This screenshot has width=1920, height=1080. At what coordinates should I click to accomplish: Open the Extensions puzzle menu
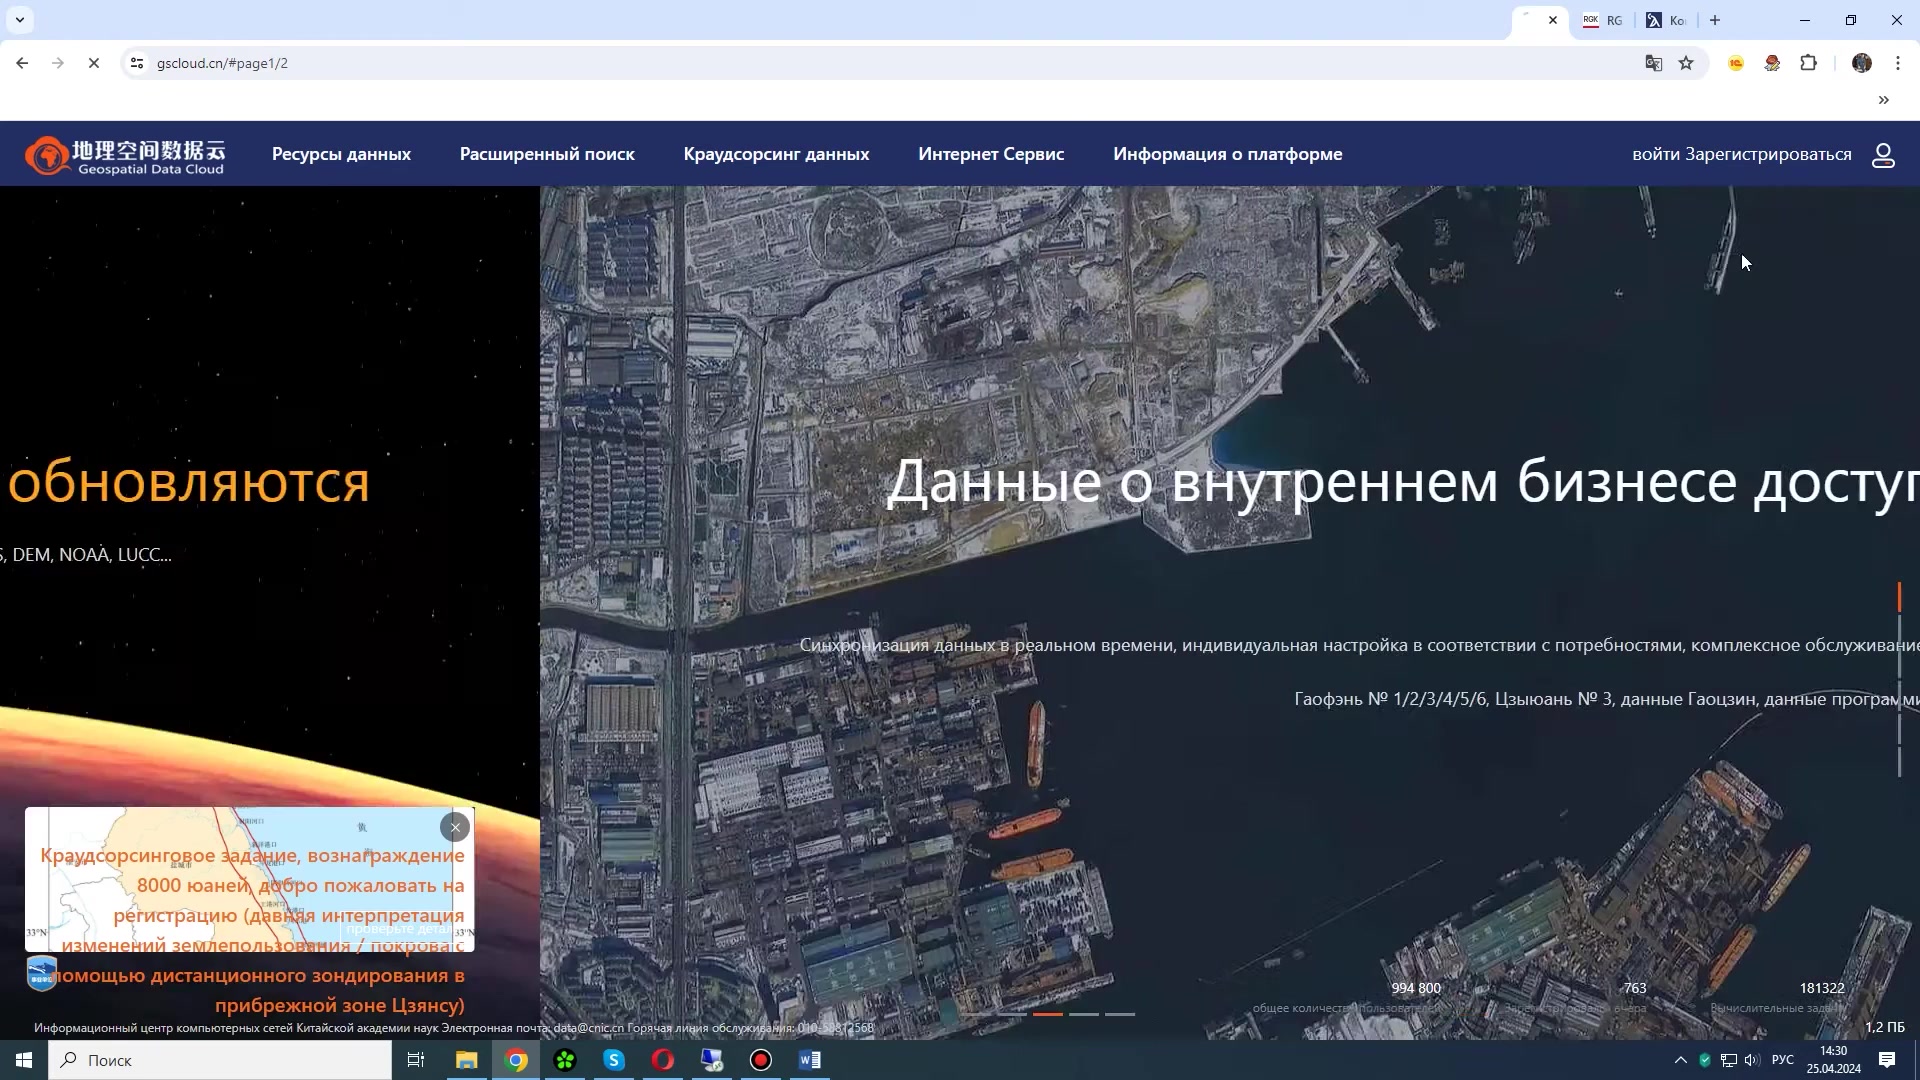coord(1808,63)
